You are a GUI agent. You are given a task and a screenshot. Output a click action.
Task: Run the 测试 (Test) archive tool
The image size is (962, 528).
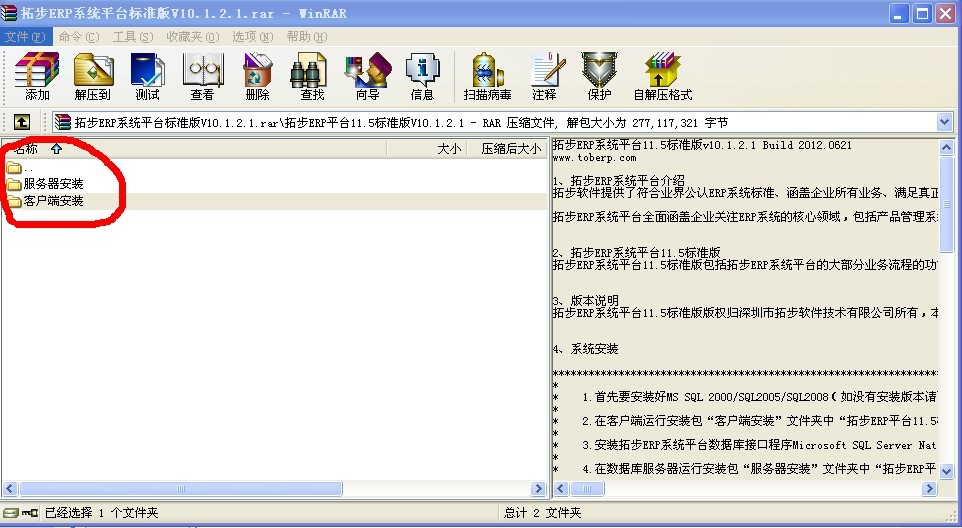pyautogui.click(x=147, y=76)
